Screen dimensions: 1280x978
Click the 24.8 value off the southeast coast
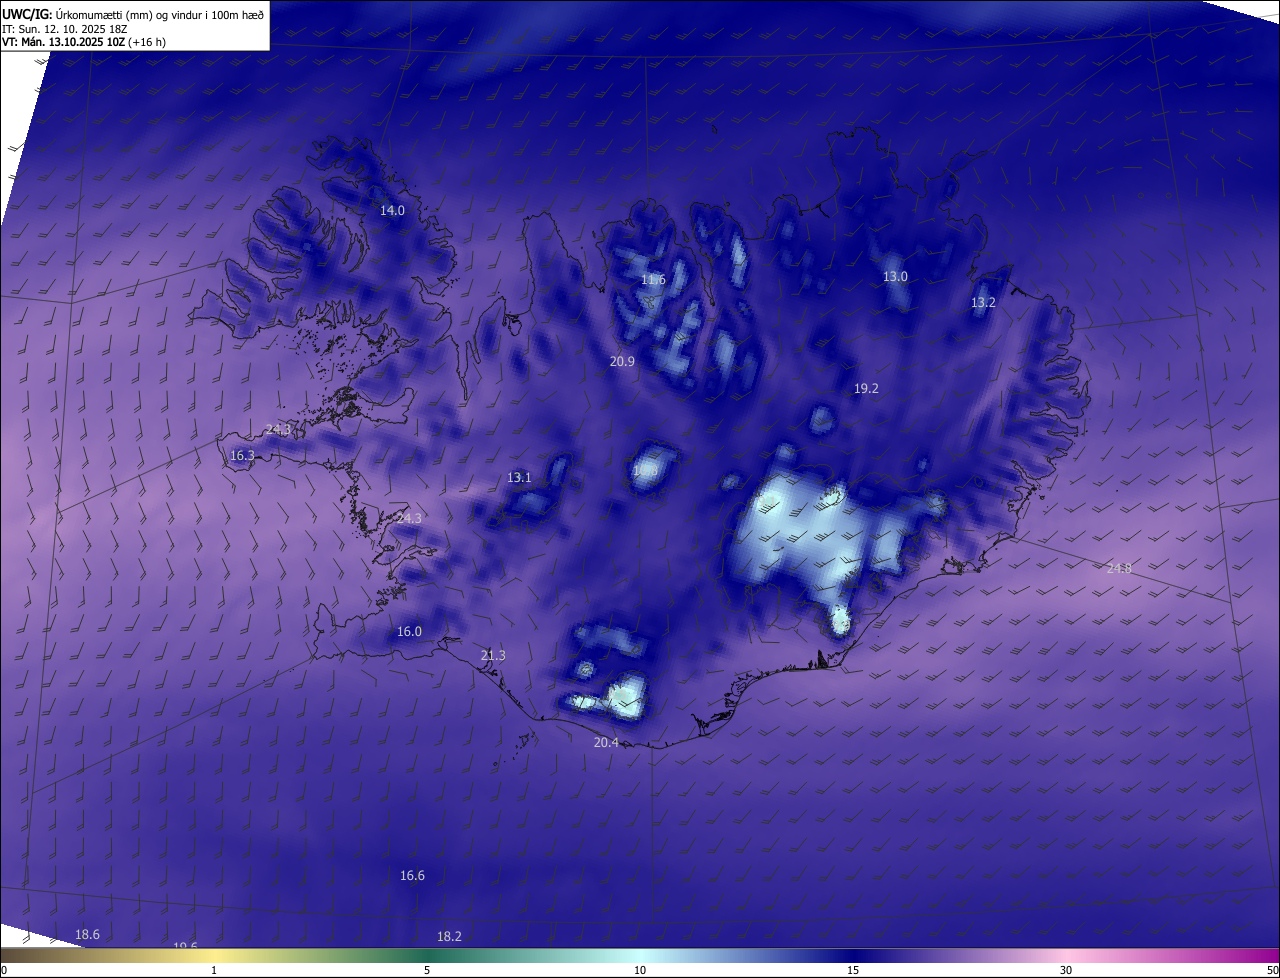tap(1119, 569)
